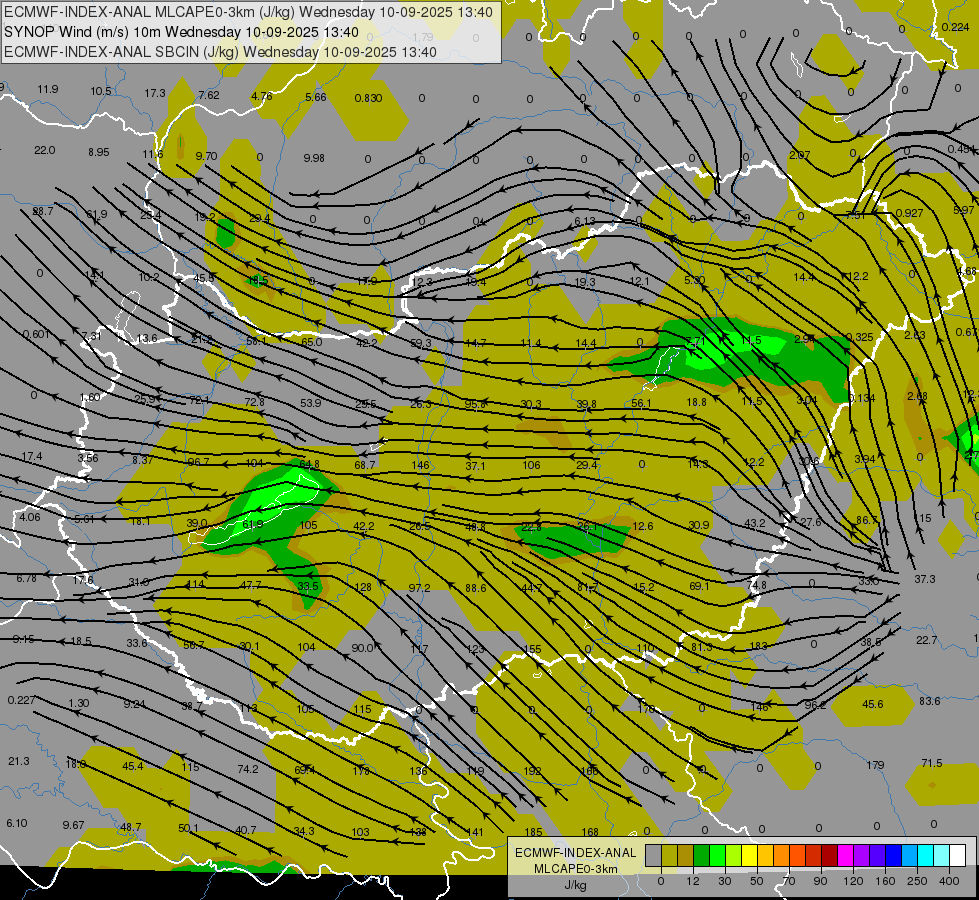Click the pure yellow legend swatch
The image size is (979, 900).
tap(749, 856)
